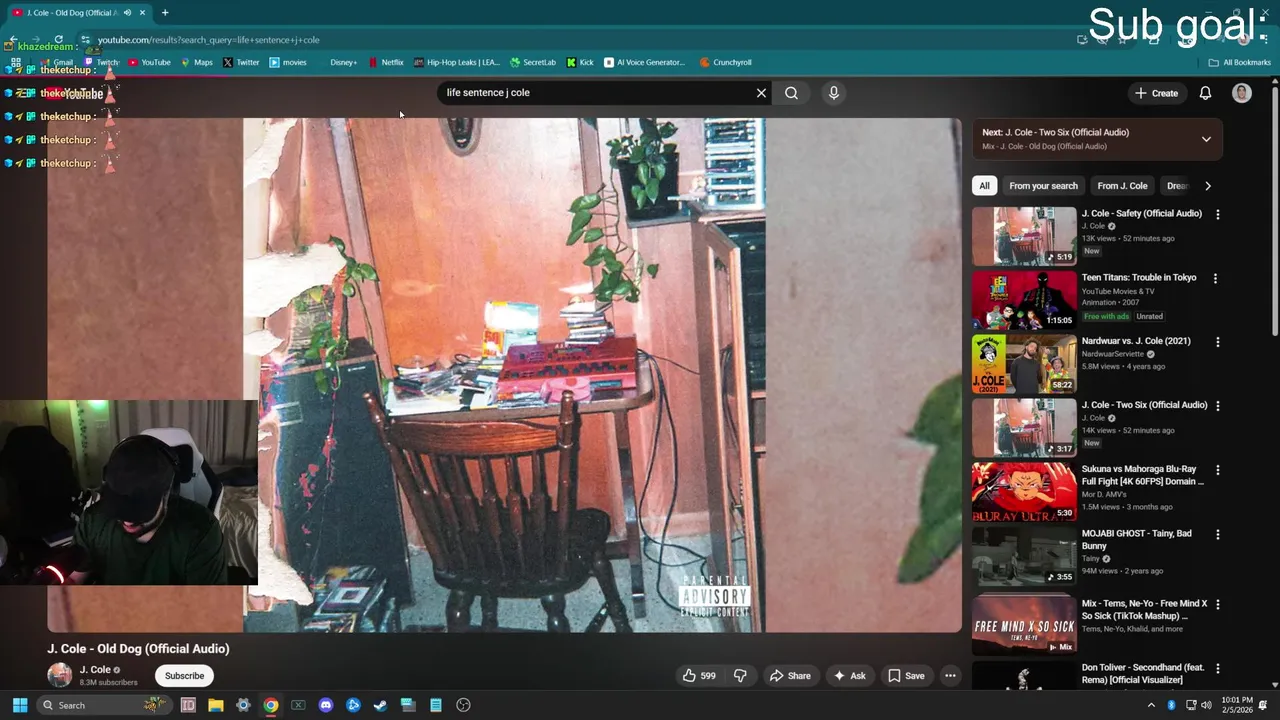Clear the search box with X
1280x720 pixels.
761,93
